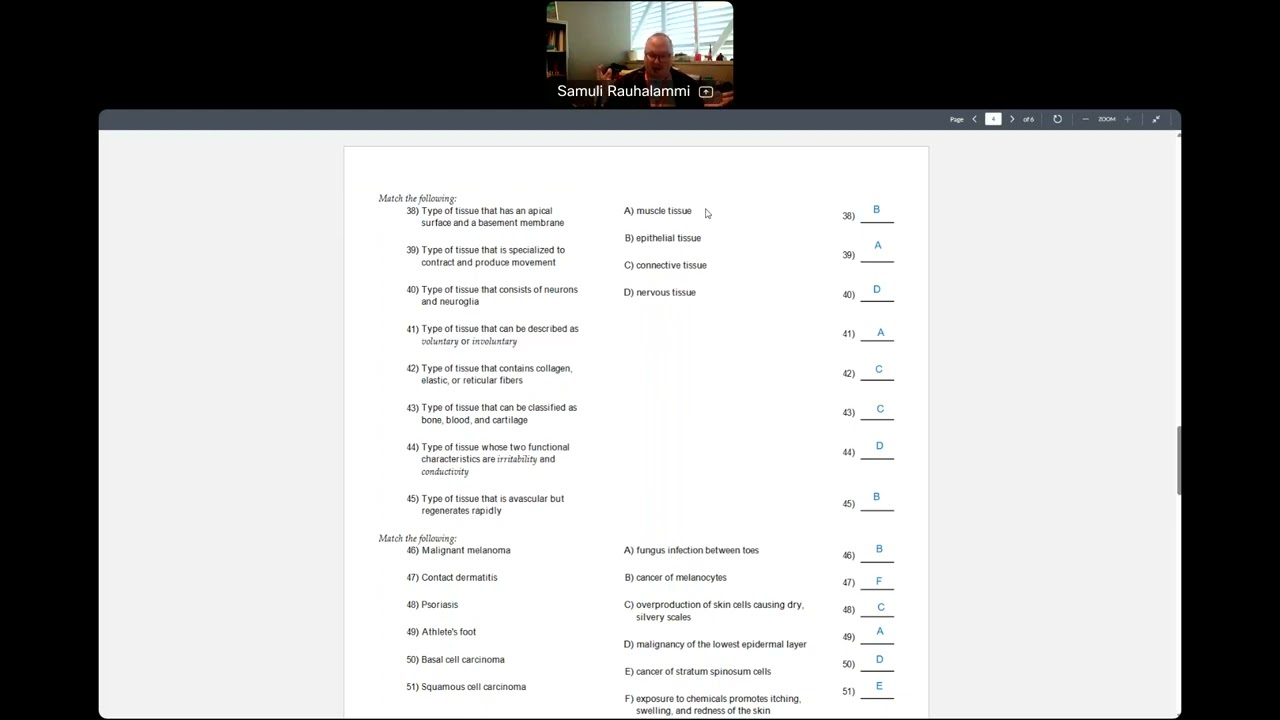Screen dimensions: 1280x720
Task: Click 'D) malignancy of the lowest epidermal layer'
Action: [x=715, y=644]
